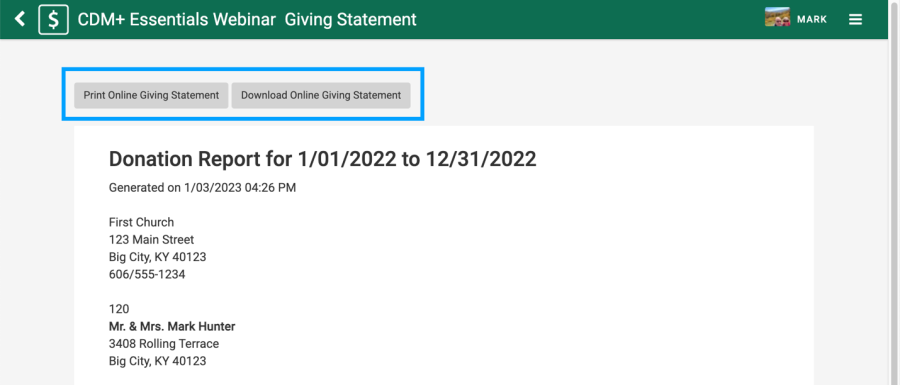Go back using the left chevron arrow
Image resolution: width=900 pixels, height=385 pixels.
click(x=20, y=19)
